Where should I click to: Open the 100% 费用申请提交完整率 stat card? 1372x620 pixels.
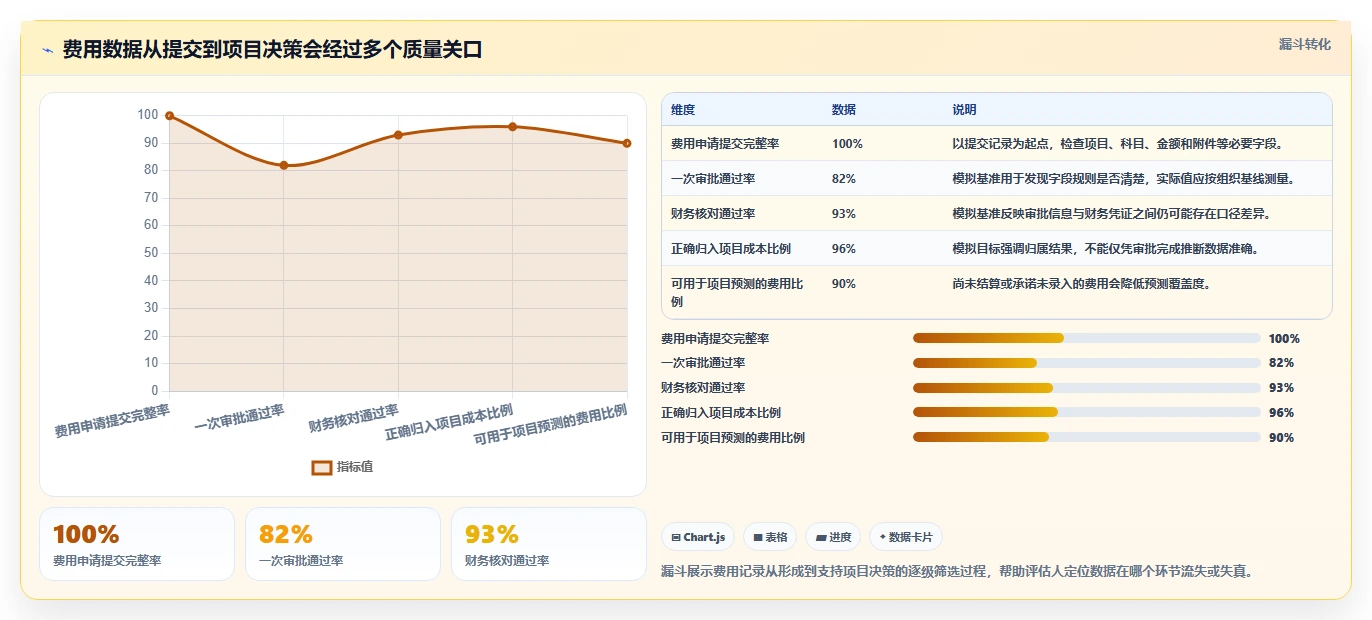coord(137,544)
